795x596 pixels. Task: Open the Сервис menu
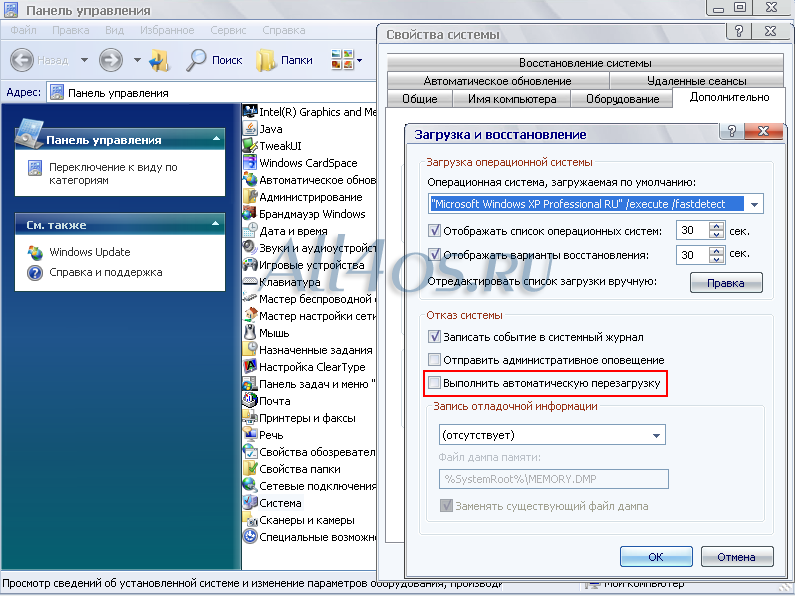pos(228,30)
